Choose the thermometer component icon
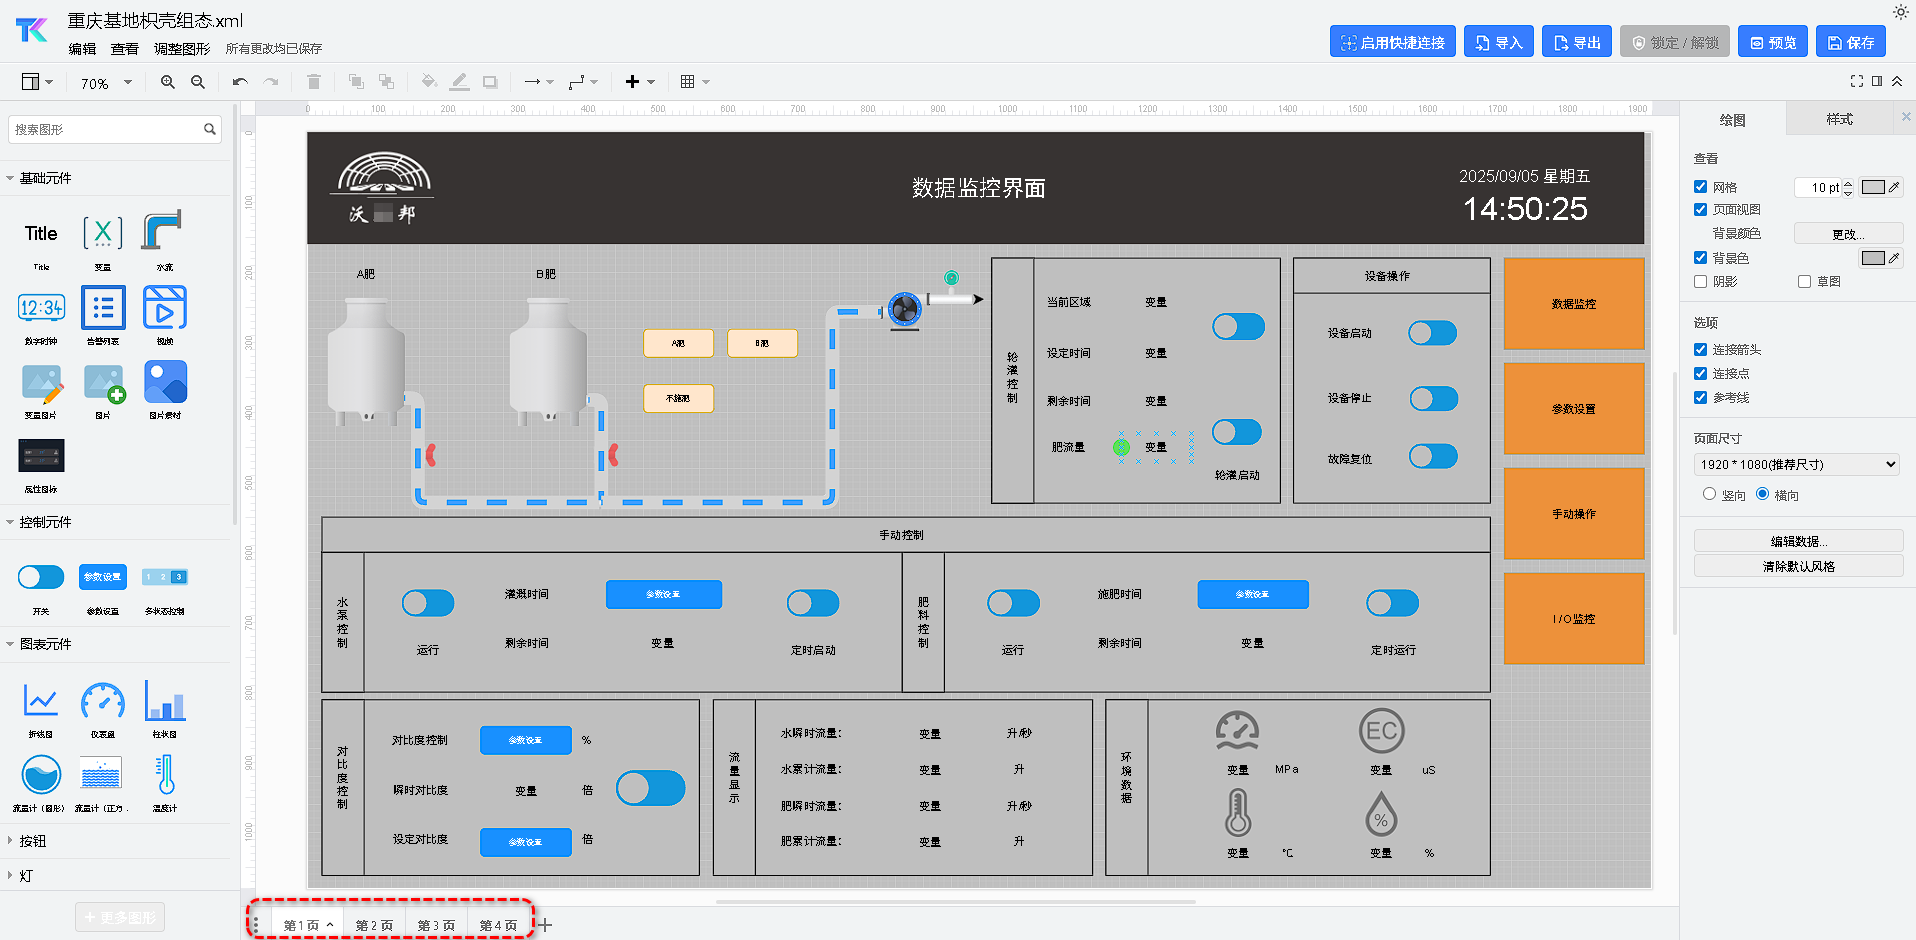The height and width of the screenshot is (940, 1916). point(165,775)
